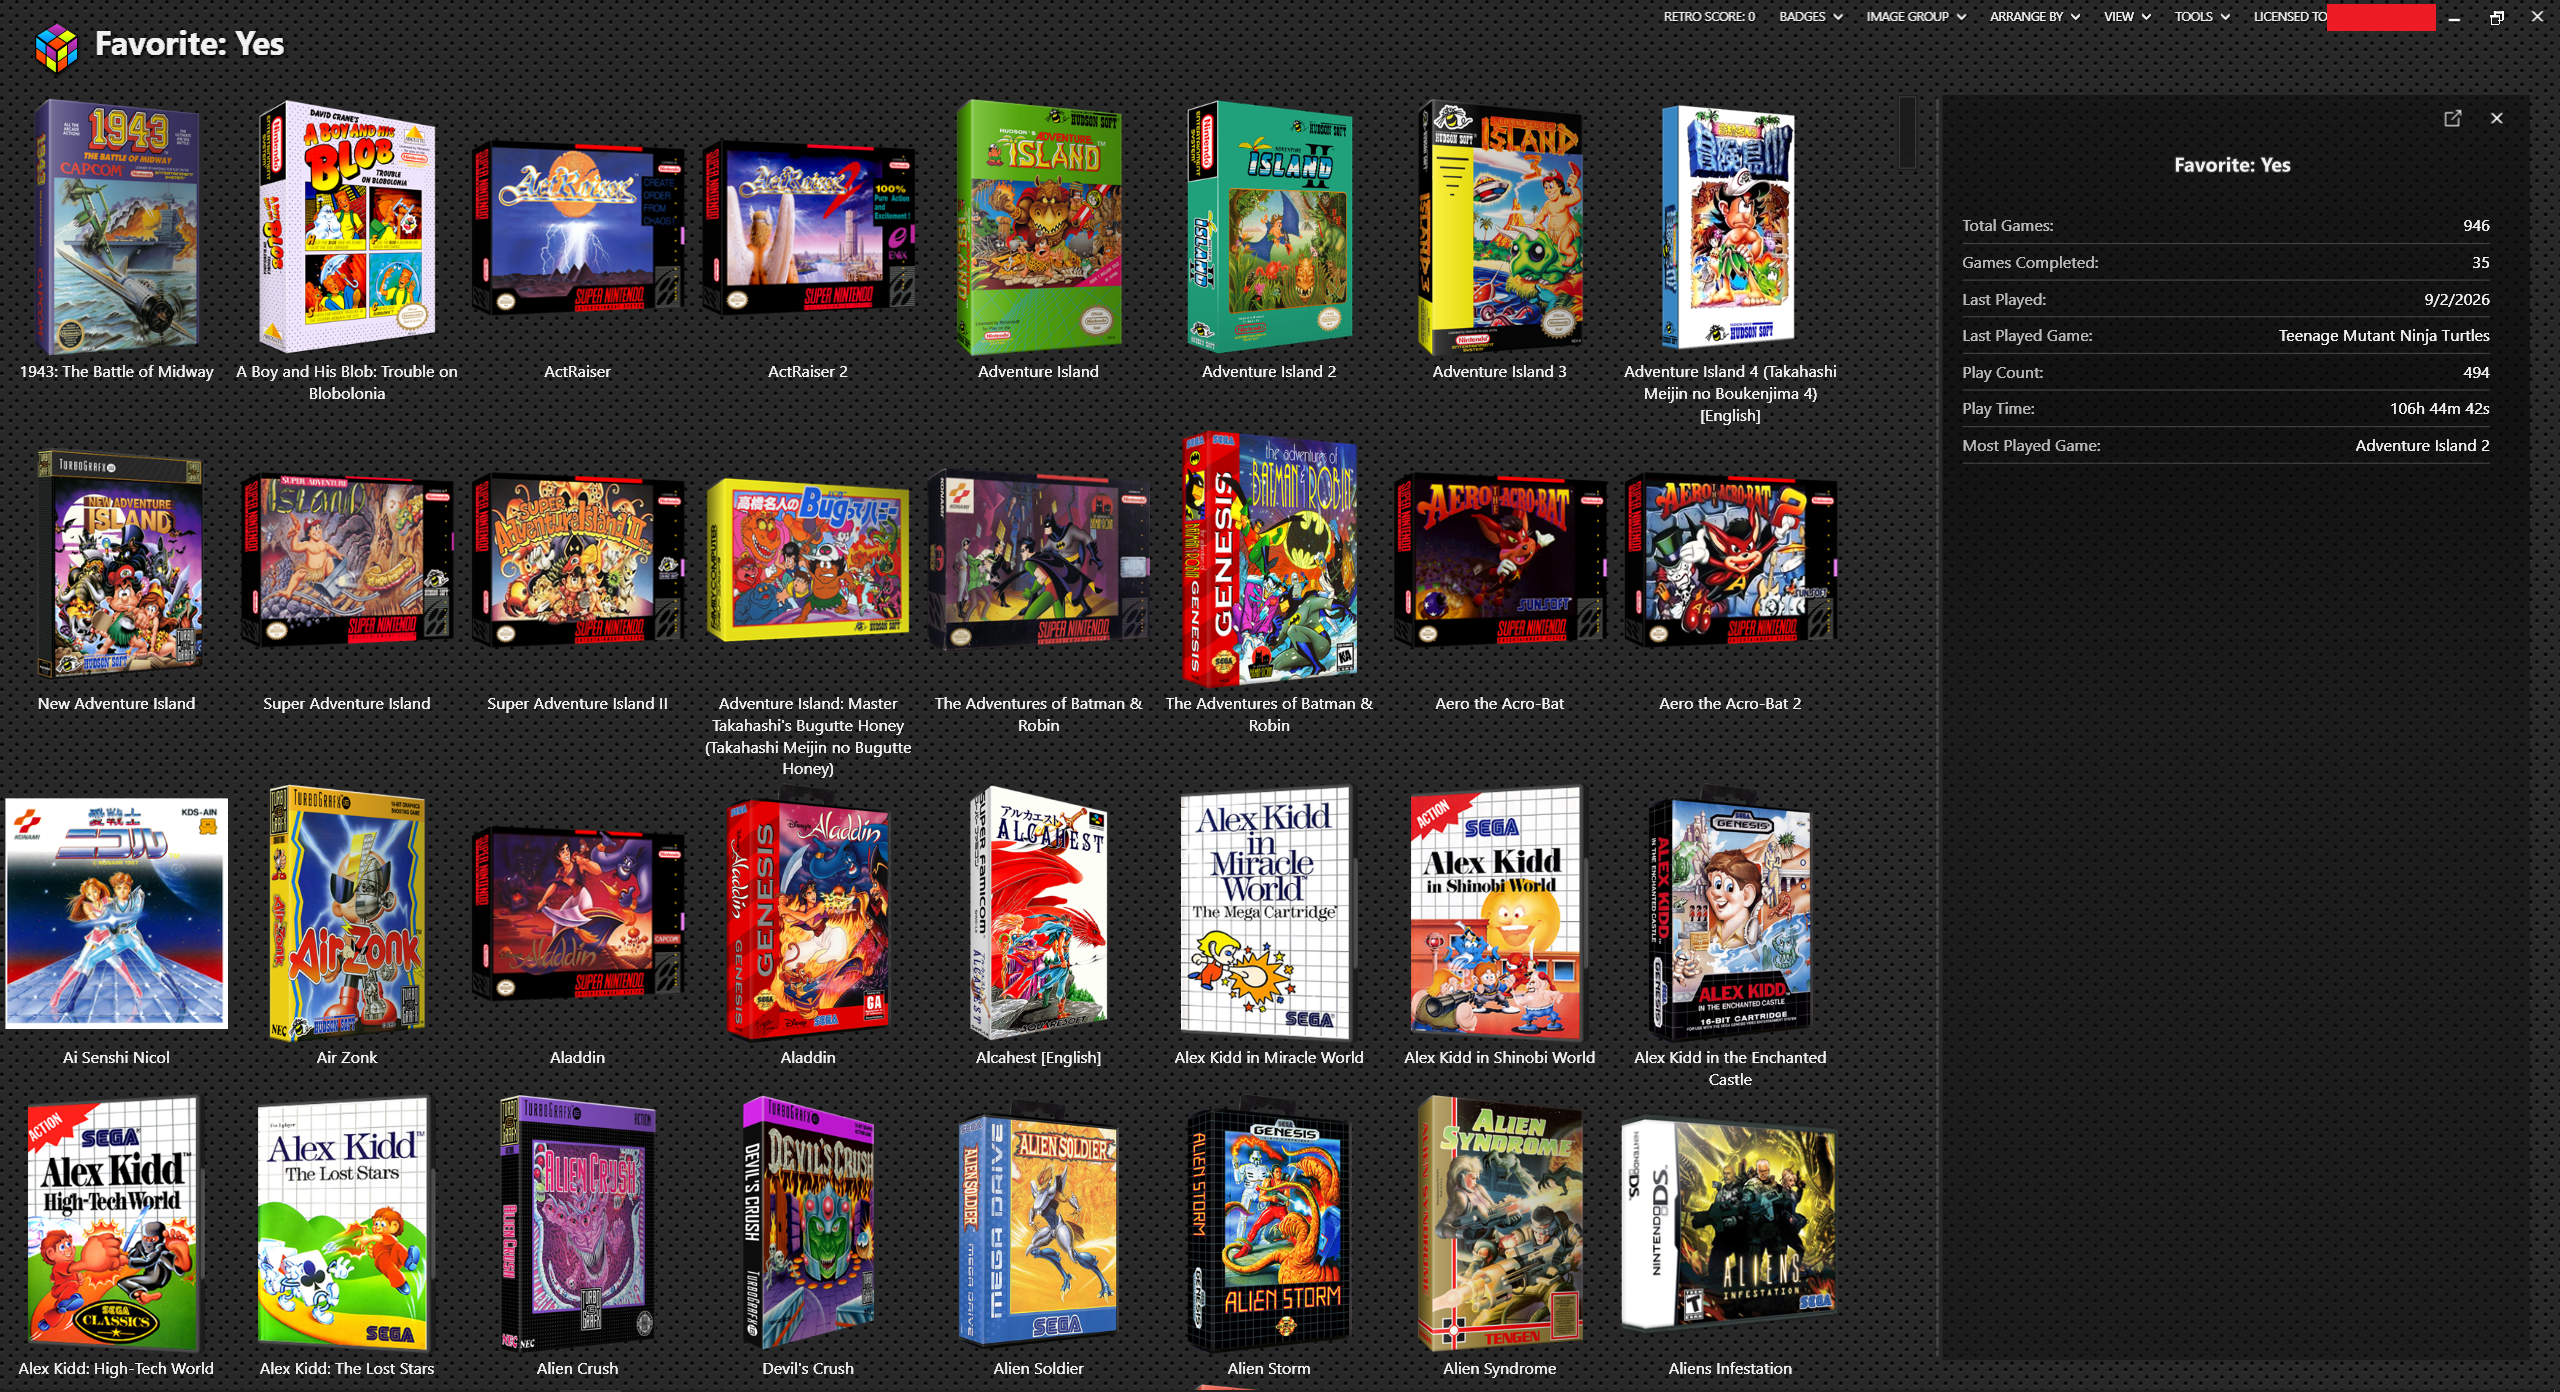Click the Super Adventure Island II title
The height and width of the screenshot is (1392, 2560).
pos(577,703)
